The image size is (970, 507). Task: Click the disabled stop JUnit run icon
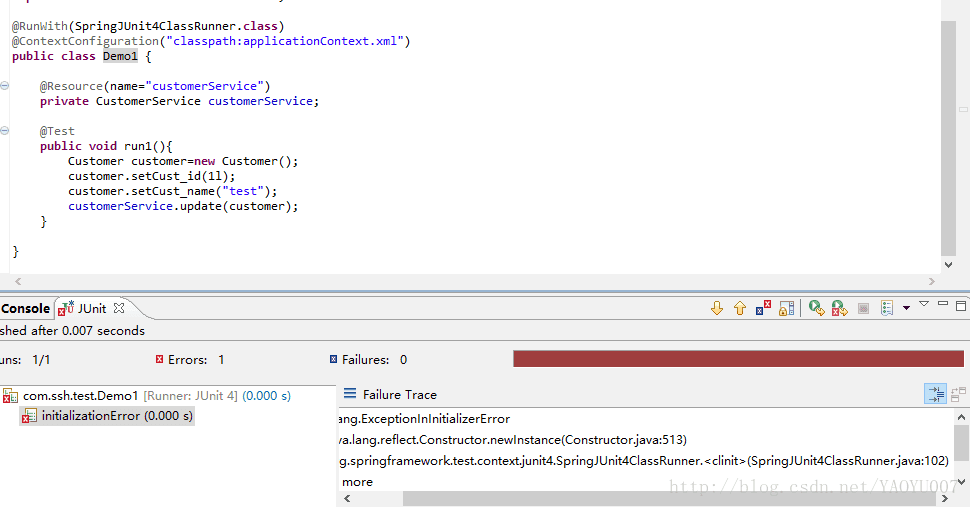864,309
